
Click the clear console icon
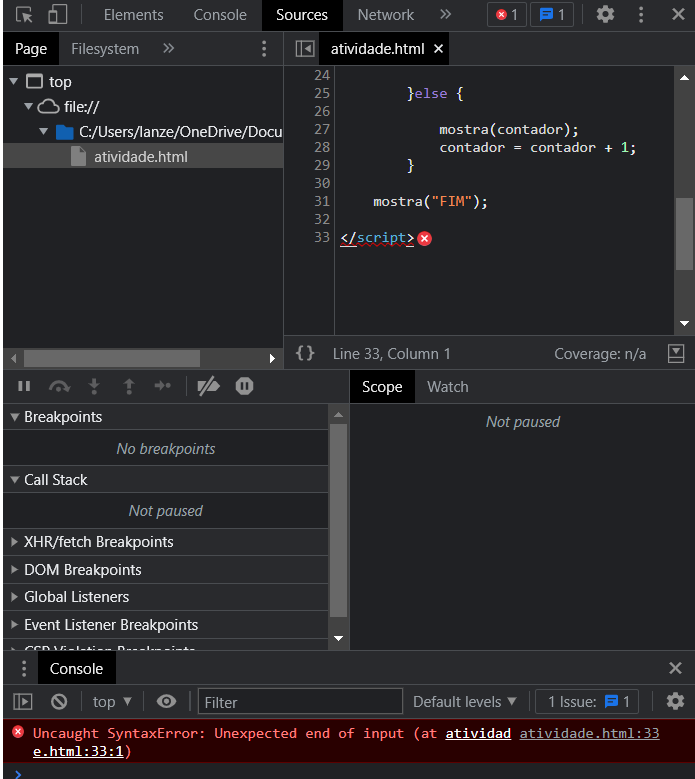(59, 701)
